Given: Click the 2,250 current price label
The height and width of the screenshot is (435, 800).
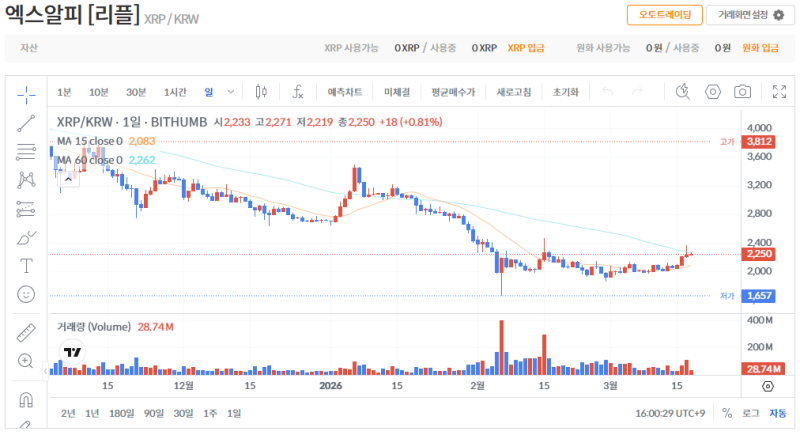Looking at the screenshot, I should tap(759, 254).
